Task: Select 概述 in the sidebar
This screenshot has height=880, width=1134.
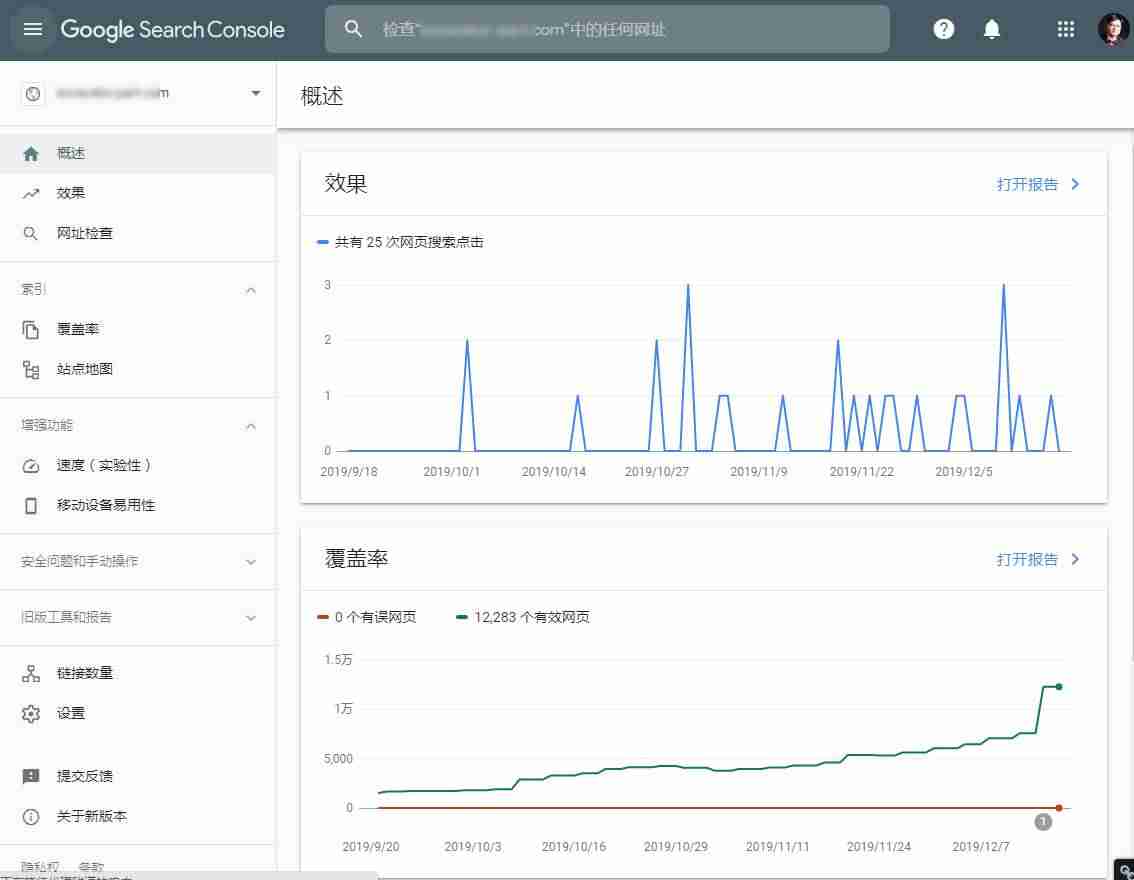Action: (137, 153)
